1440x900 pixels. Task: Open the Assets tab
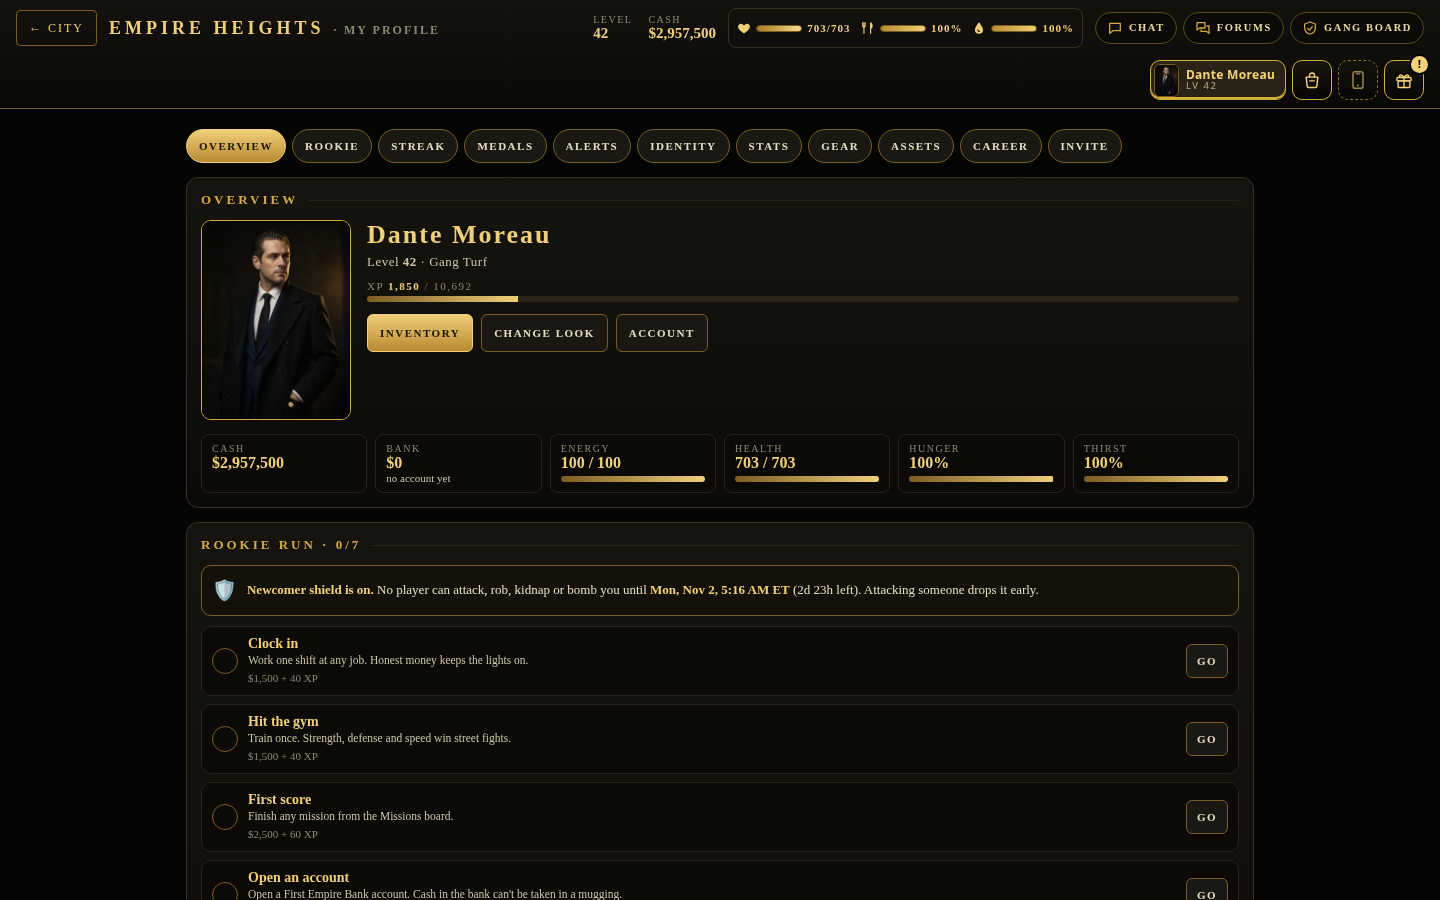click(916, 146)
